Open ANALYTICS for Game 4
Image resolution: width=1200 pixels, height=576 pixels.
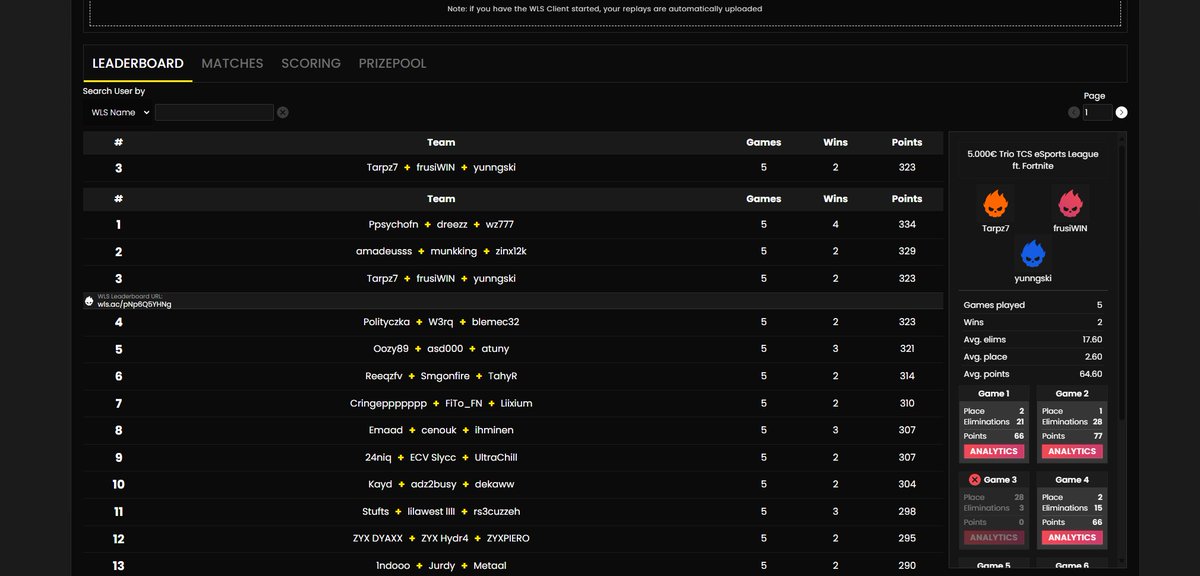1072,537
